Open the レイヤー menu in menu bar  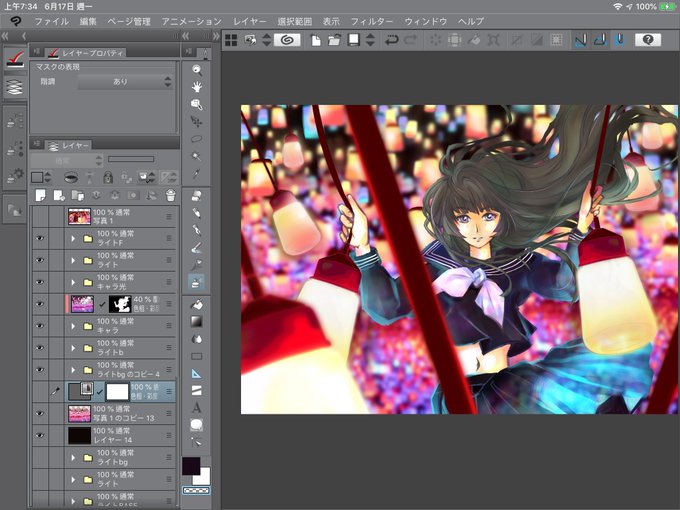tap(250, 21)
